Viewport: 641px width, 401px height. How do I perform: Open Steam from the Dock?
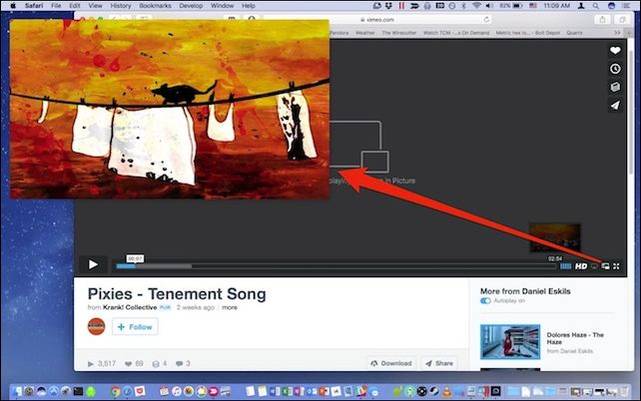(434, 392)
